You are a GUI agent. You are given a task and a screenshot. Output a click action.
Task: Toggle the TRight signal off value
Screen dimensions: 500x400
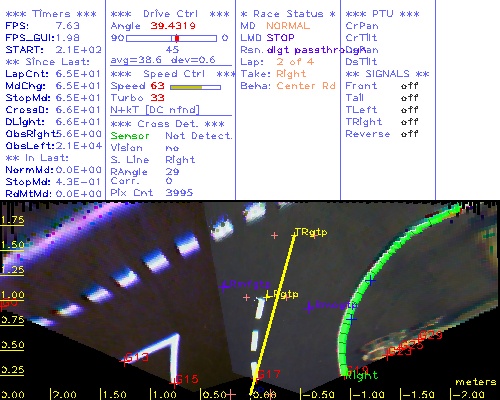(410, 122)
